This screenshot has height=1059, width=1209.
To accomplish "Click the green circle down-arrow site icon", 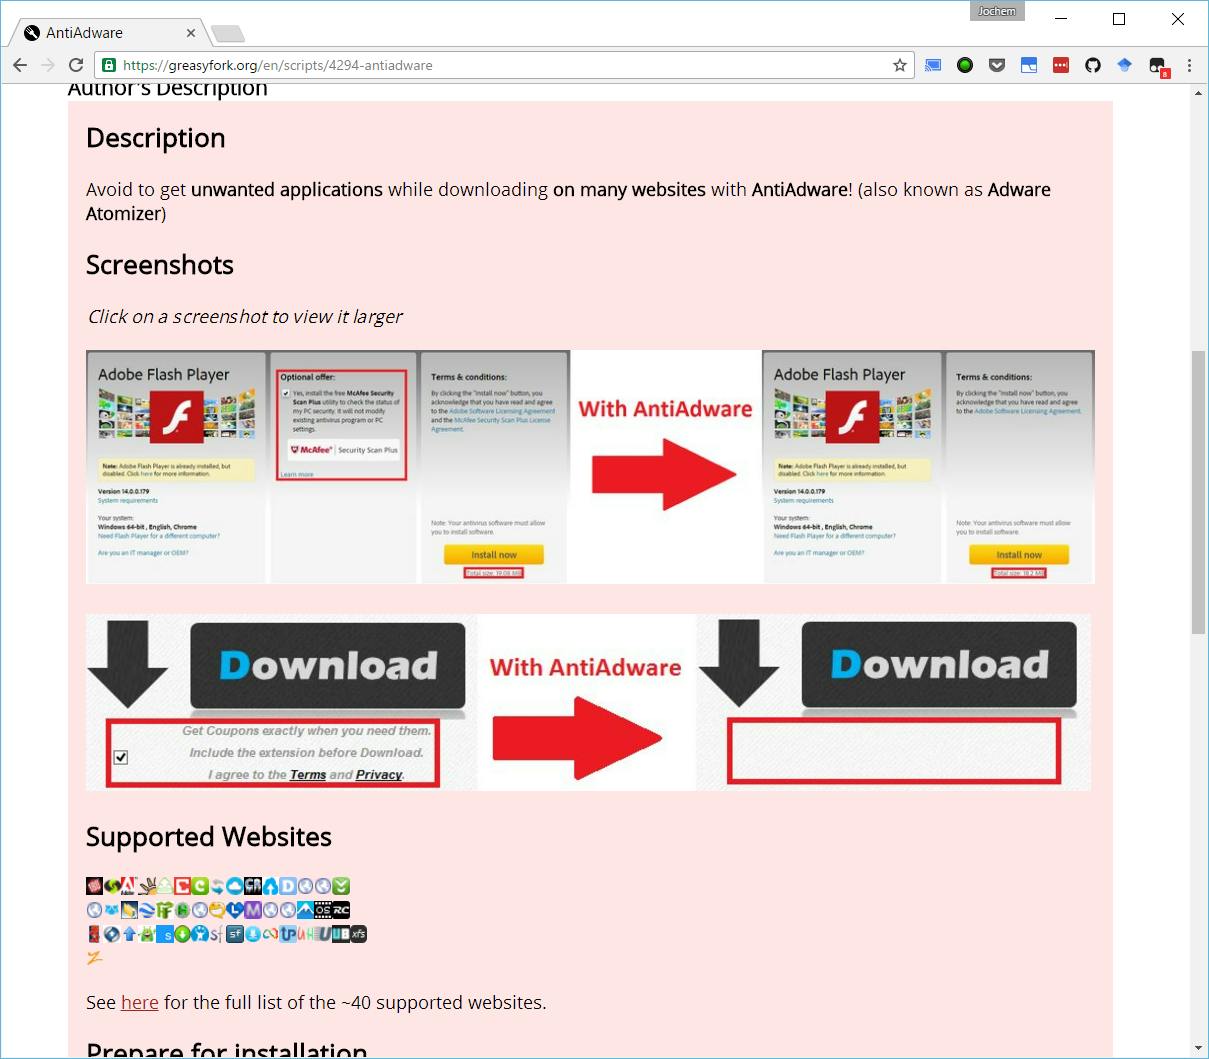I will [182, 934].
